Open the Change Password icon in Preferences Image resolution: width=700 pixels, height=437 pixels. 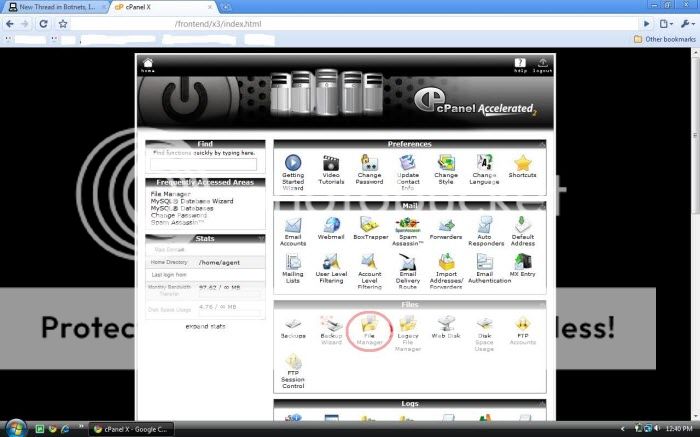(369, 165)
